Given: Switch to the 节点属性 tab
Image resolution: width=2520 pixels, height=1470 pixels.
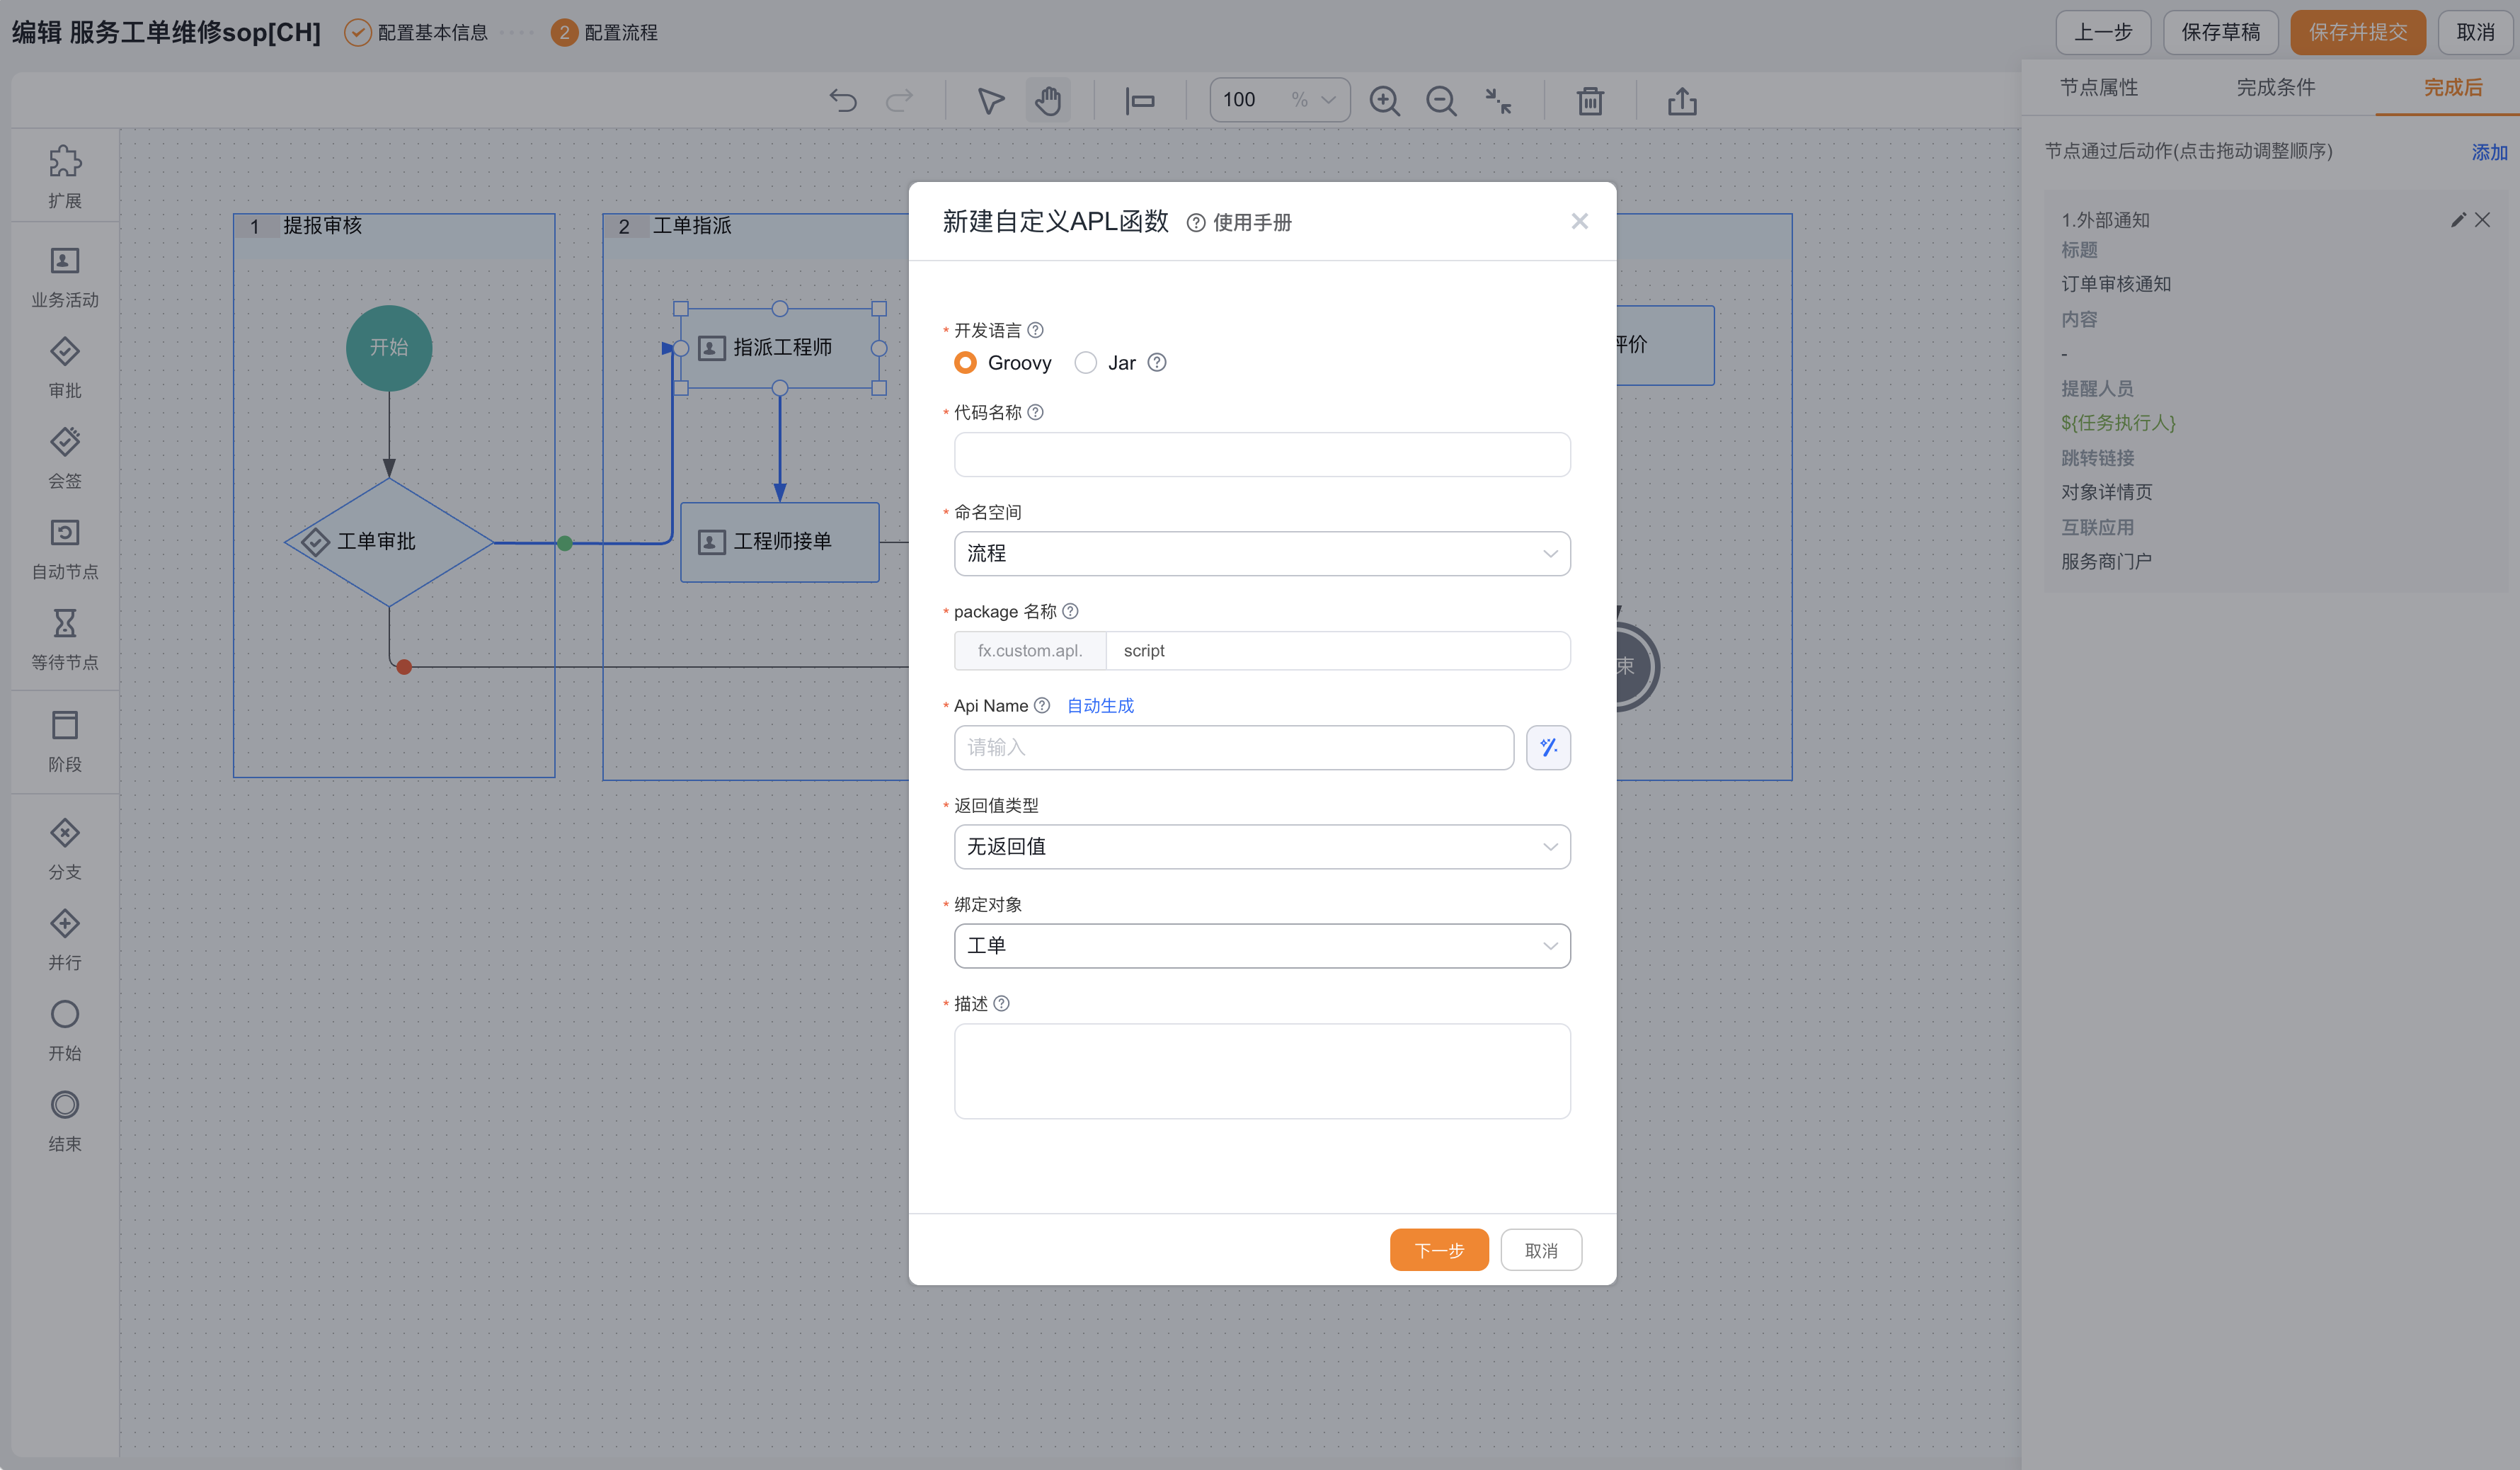Looking at the screenshot, I should [x=2098, y=88].
